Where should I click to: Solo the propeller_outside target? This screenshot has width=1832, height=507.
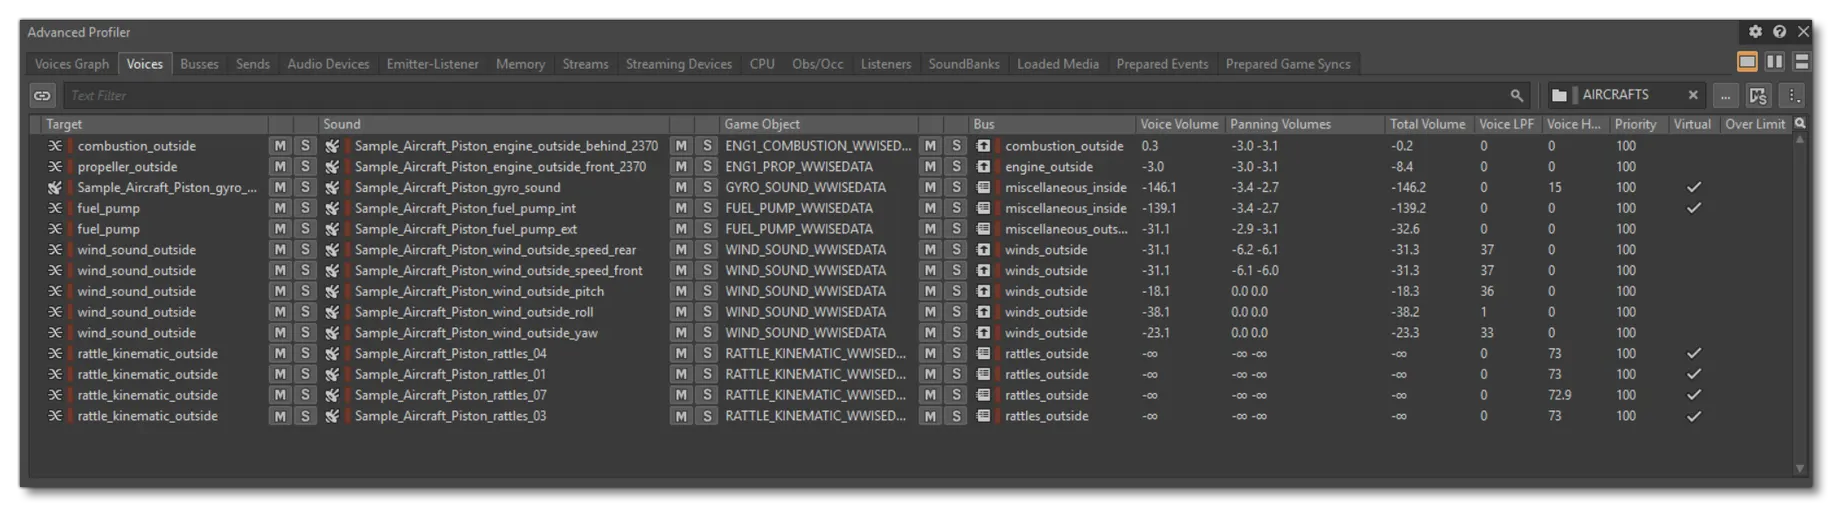[305, 167]
